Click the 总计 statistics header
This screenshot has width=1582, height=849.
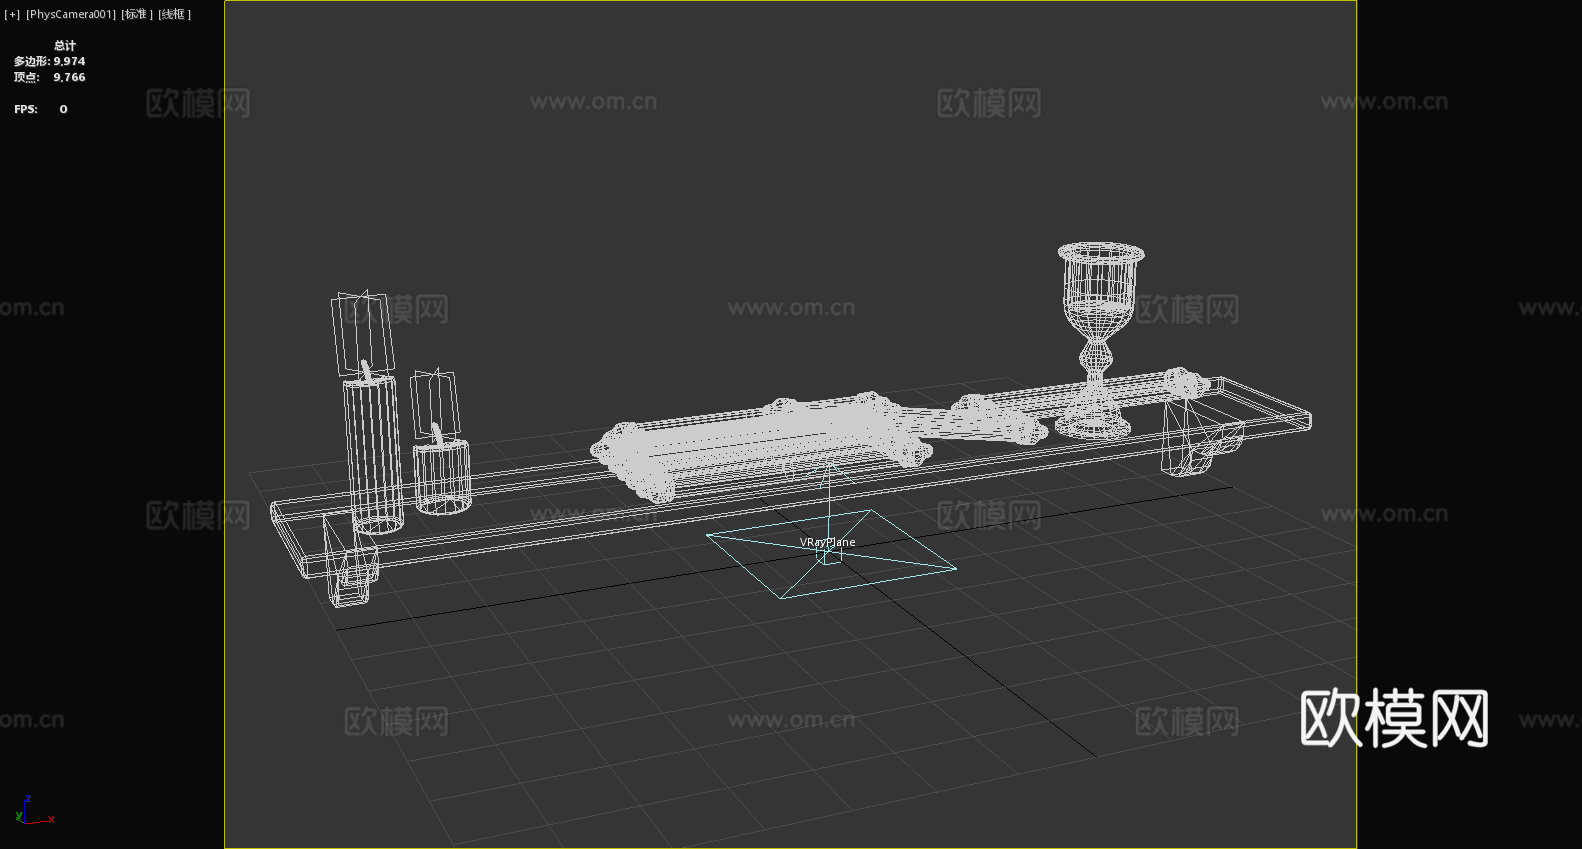click(65, 46)
